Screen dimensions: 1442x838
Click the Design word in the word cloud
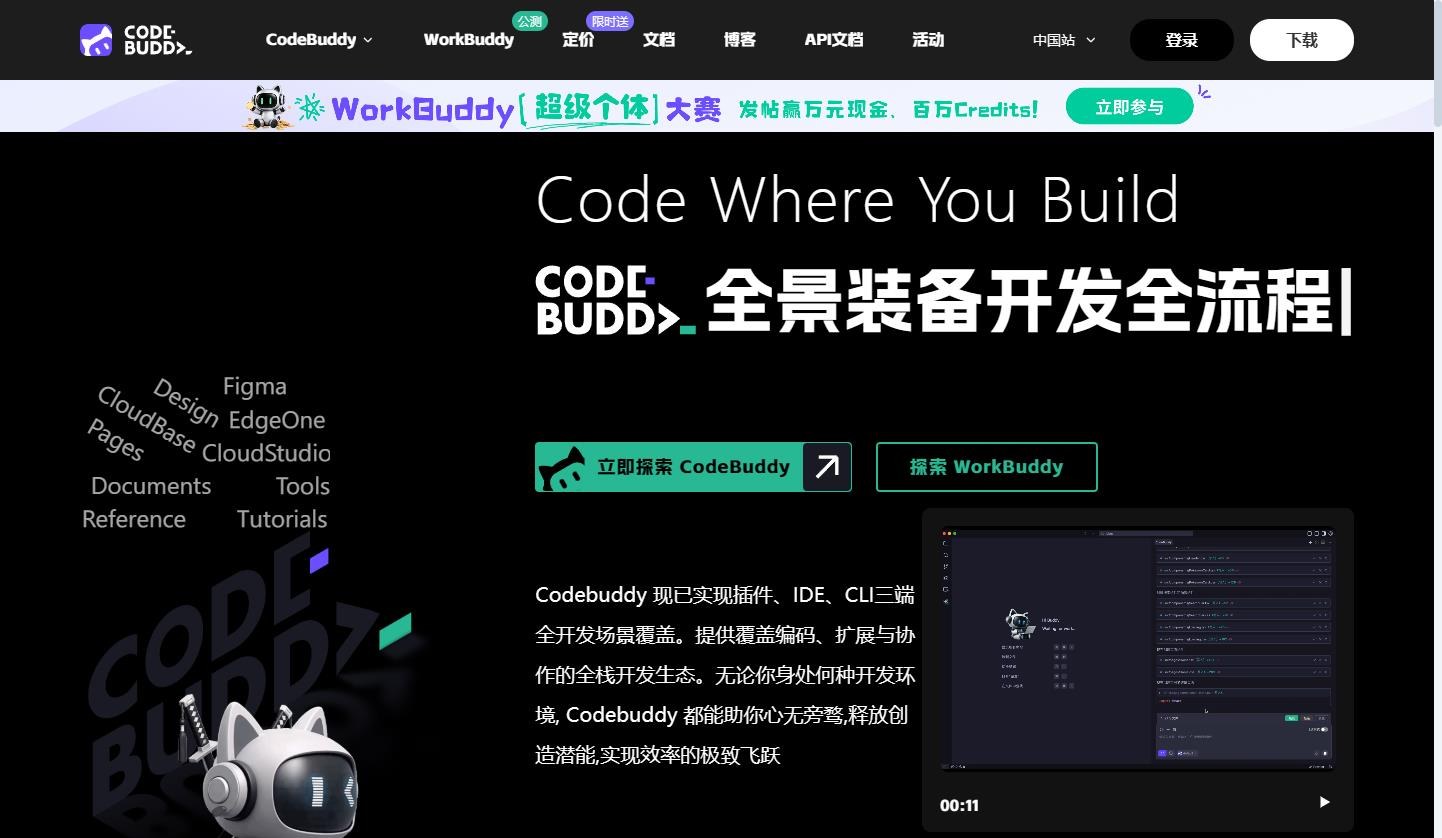(x=186, y=401)
